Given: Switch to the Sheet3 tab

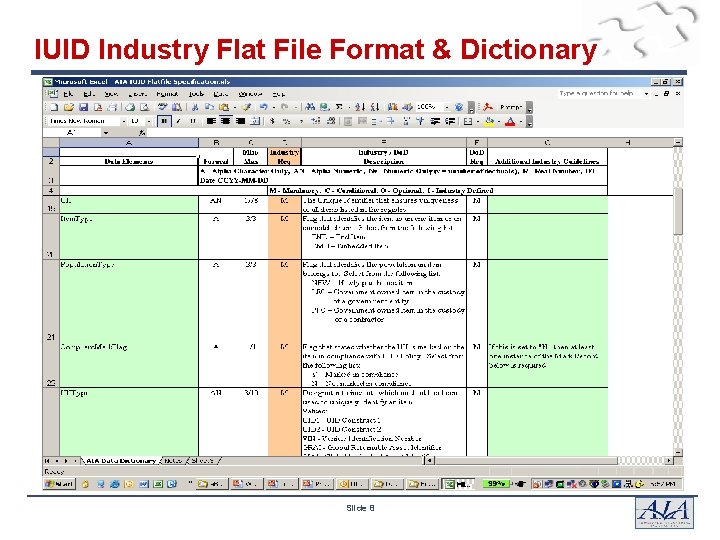Looking at the screenshot, I should click(x=202, y=460).
